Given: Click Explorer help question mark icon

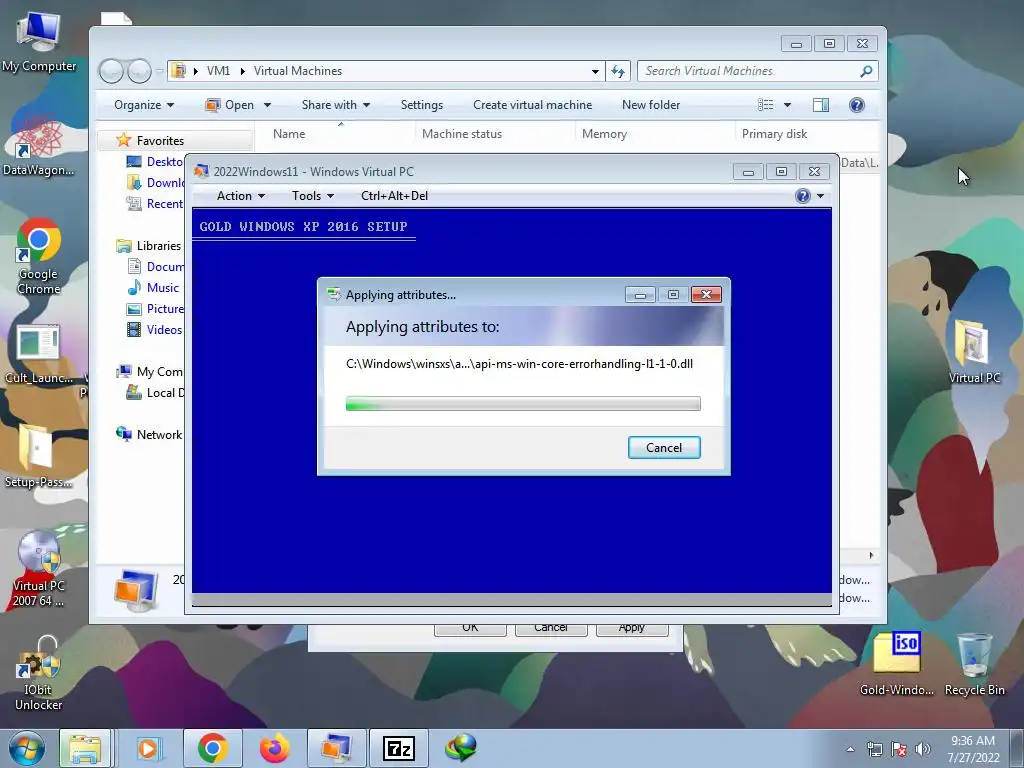Looking at the screenshot, I should click(x=857, y=105).
